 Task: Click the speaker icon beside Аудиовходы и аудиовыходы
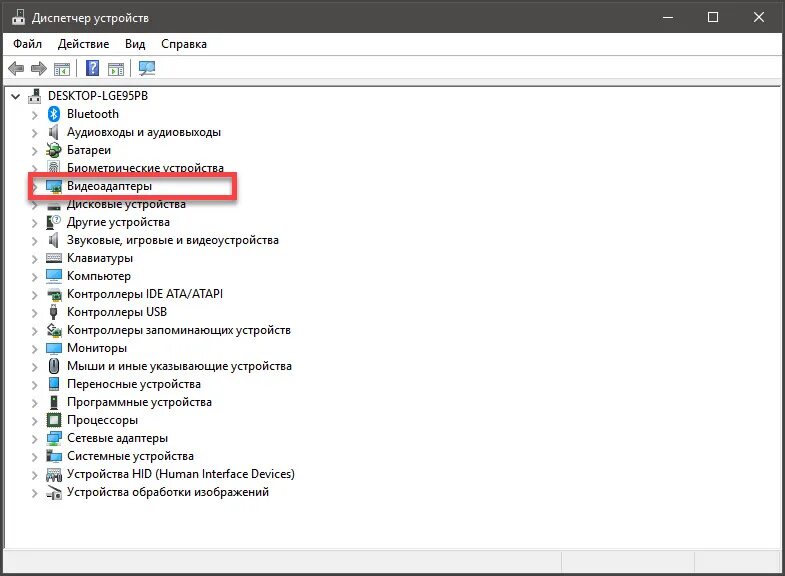tap(54, 132)
